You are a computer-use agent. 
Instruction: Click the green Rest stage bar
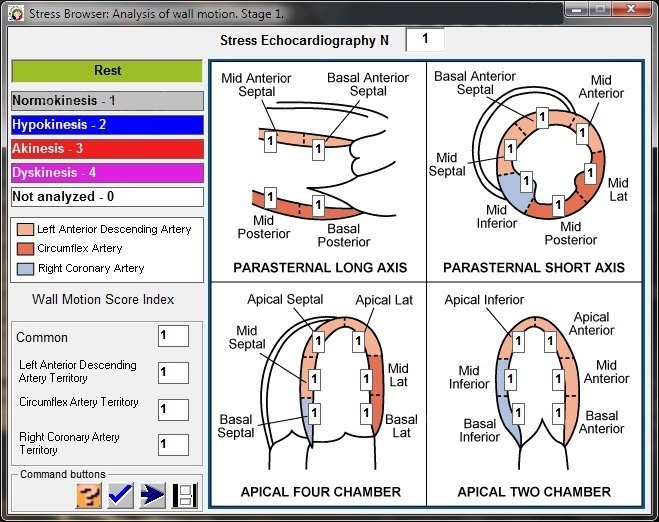pos(107,71)
